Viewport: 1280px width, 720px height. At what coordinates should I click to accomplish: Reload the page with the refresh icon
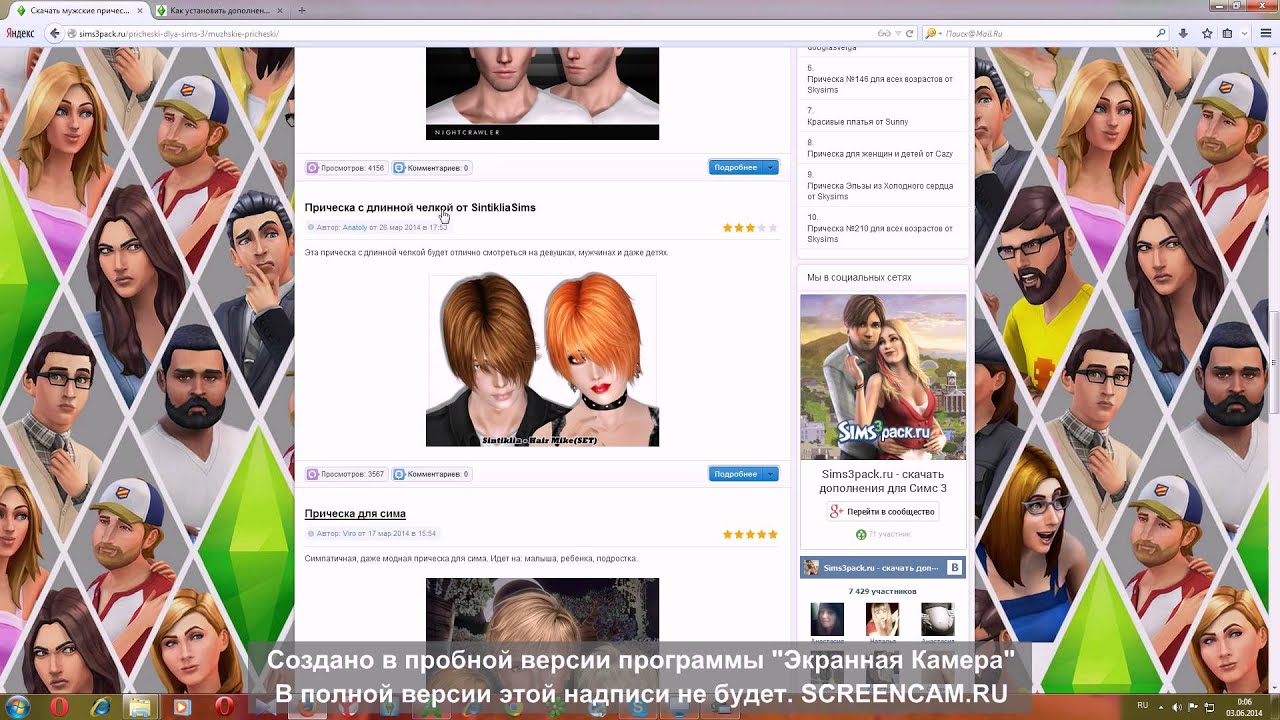click(909, 33)
